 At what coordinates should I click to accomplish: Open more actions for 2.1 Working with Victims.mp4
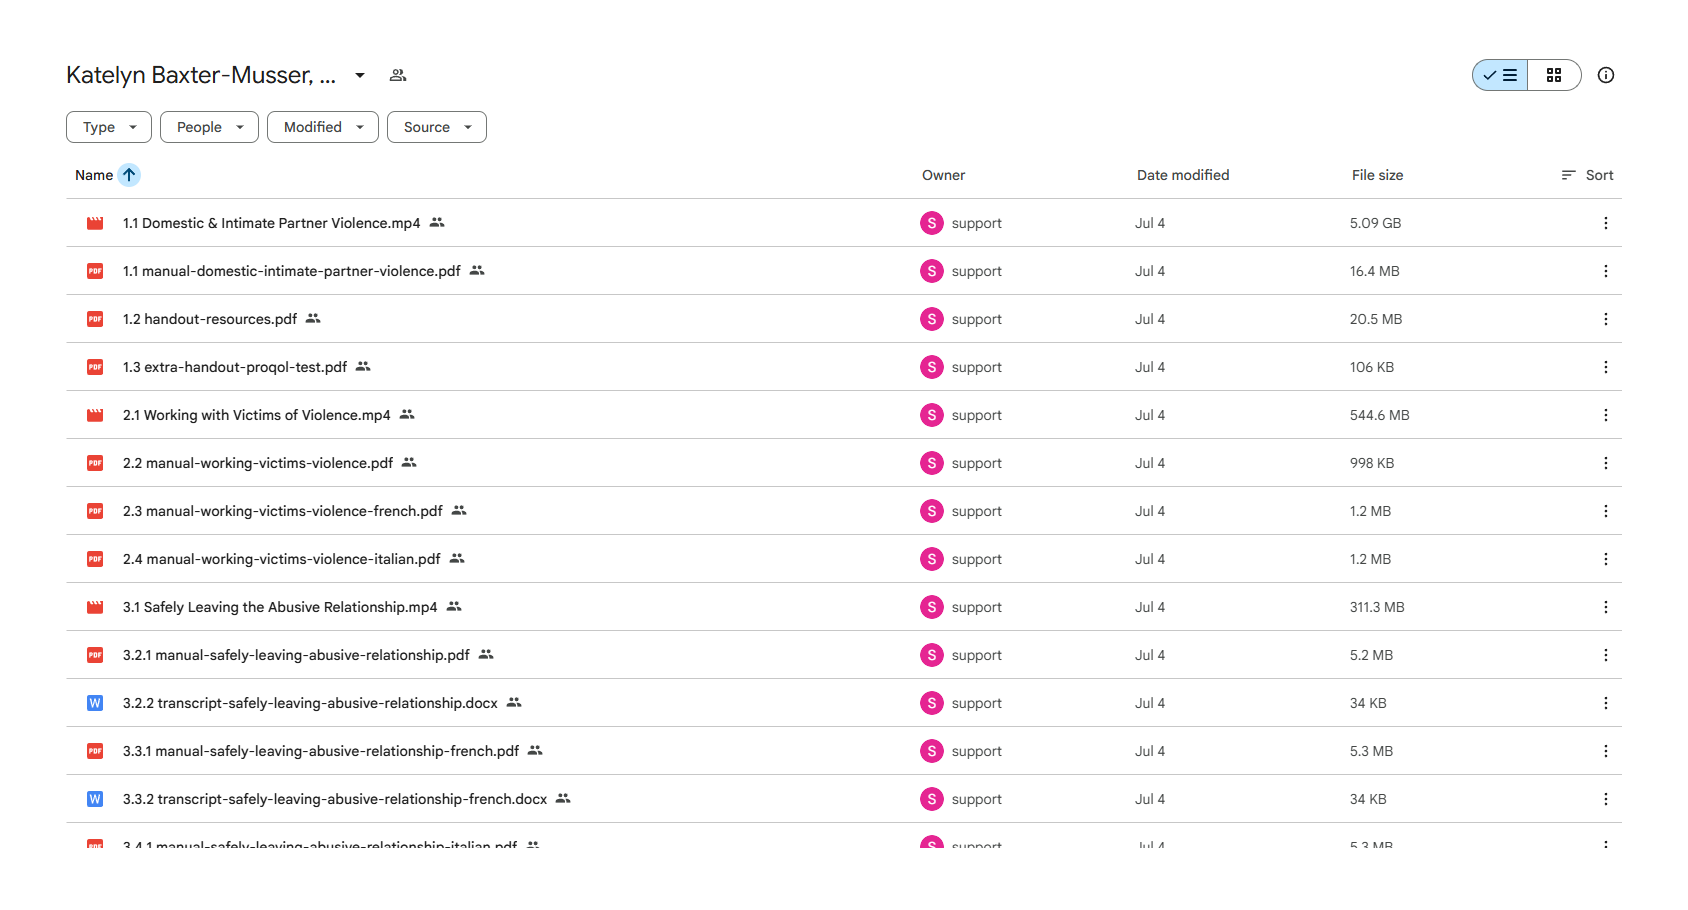[x=1606, y=415]
